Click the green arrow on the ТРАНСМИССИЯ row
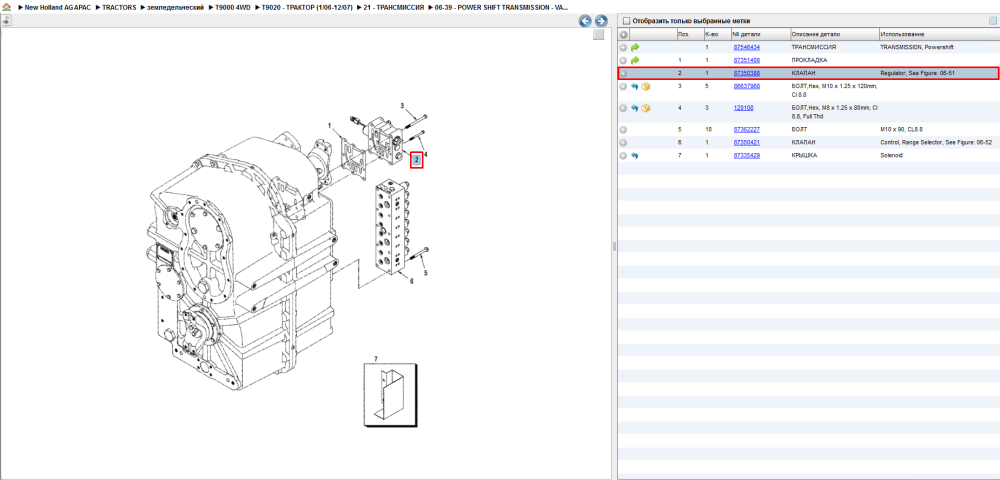The width and height of the screenshot is (1000, 480). point(635,47)
